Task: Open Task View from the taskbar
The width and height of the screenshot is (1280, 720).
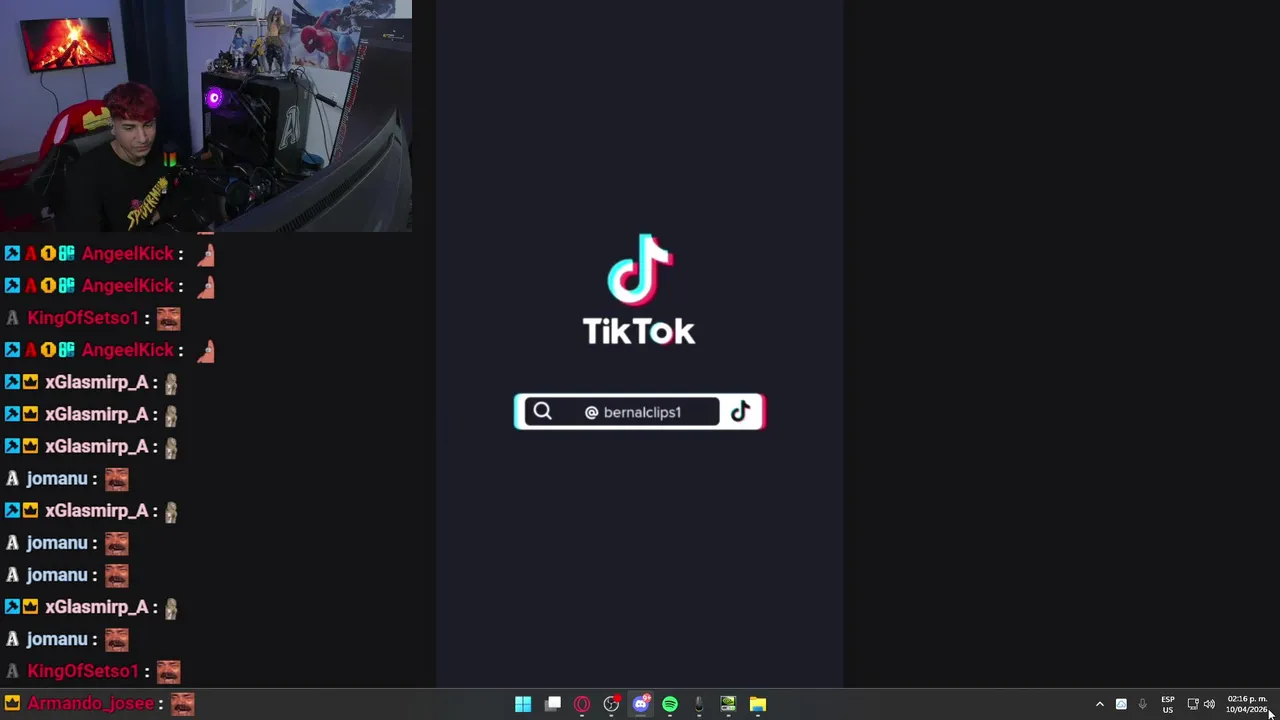Action: pyautogui.click(x=553, y=704)
